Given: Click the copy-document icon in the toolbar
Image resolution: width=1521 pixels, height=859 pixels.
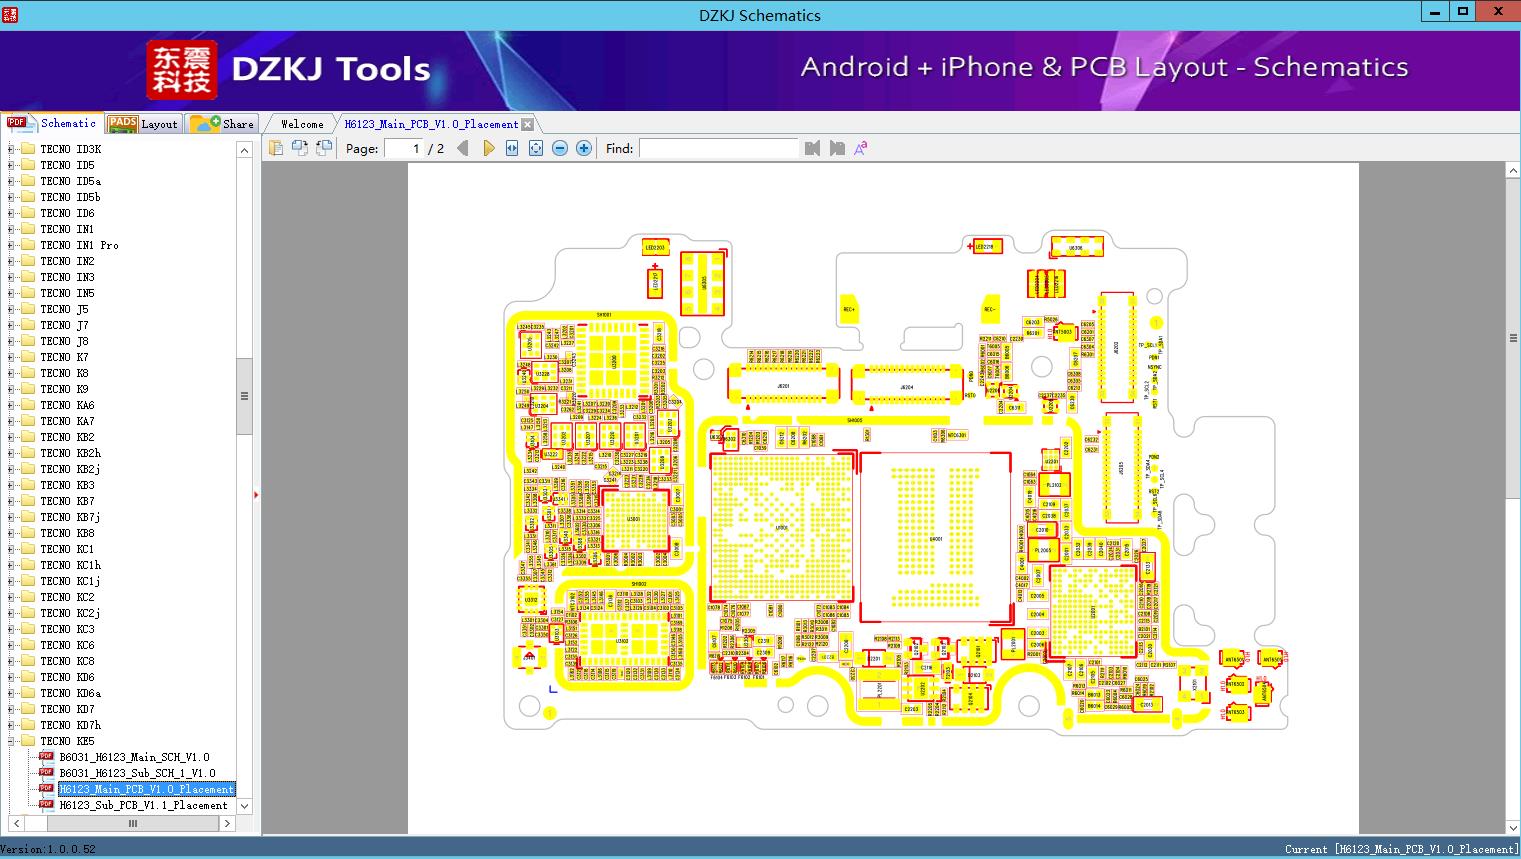Looking at the screenshot, I should coord(275,148).
